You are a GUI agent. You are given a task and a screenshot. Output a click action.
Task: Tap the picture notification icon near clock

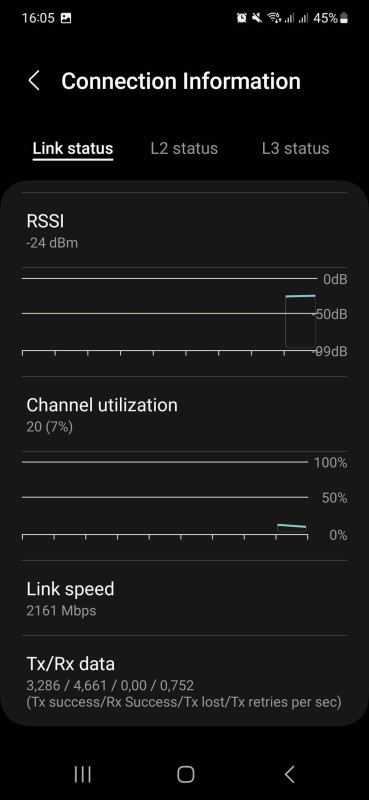(x=66, y=18)
